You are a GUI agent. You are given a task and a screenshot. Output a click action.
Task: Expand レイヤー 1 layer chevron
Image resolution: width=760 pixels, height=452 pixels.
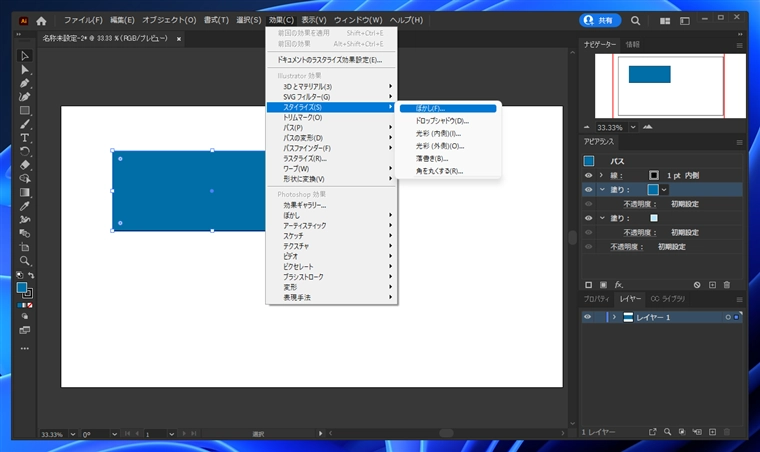[x=614, y=317]
